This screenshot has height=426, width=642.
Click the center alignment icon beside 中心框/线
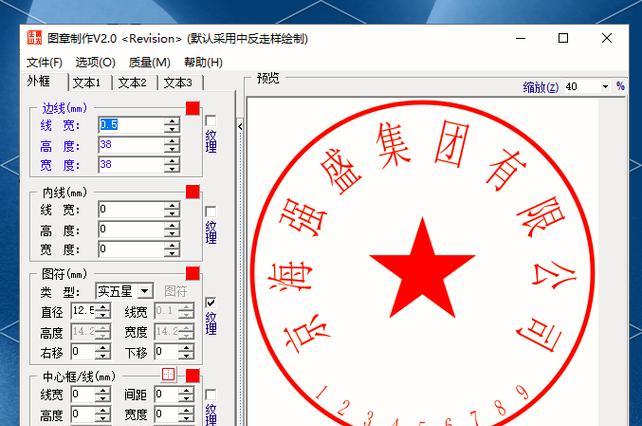pyautogui.click(x=168, y=374)
